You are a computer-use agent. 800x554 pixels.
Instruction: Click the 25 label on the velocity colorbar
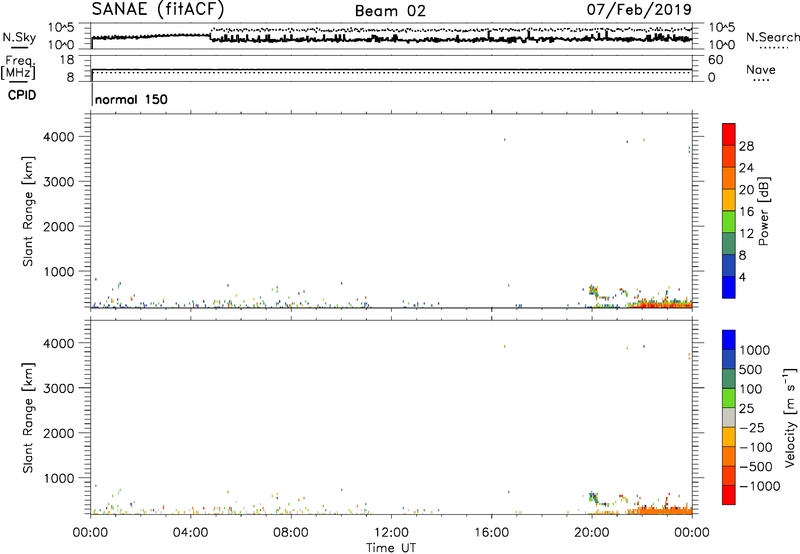(x=746, y=409)
